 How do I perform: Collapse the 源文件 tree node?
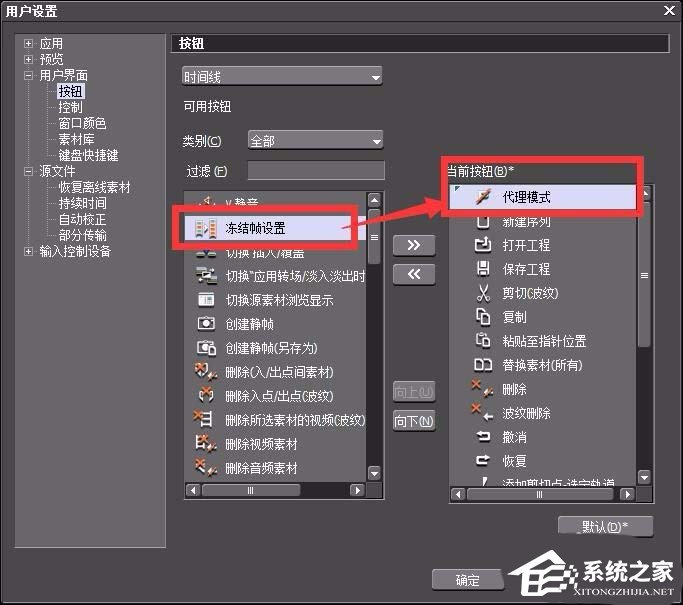(x=28, y=171)
